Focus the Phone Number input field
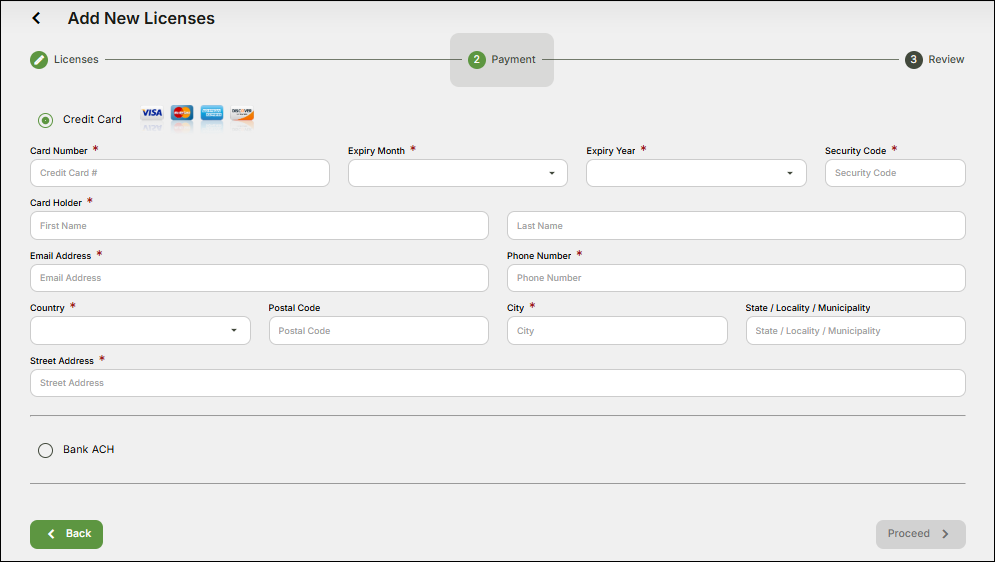 tap(736, 278)
